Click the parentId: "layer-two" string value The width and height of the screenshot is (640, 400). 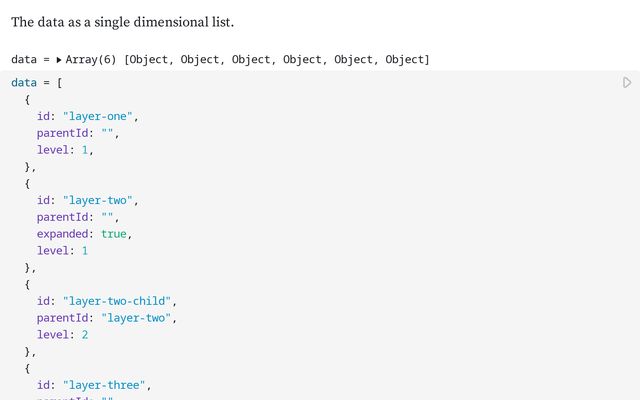coord(132,318)
